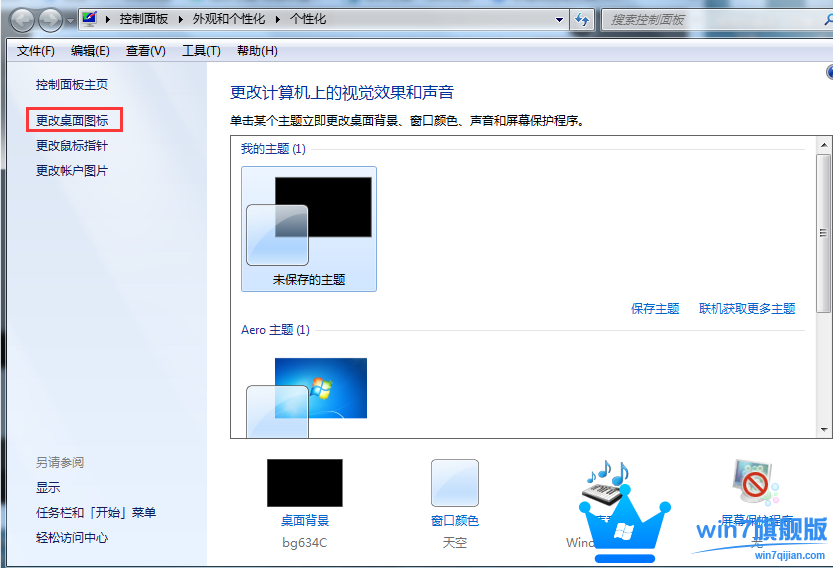Open the 编辑(E) menu

[x=90, y=51]
